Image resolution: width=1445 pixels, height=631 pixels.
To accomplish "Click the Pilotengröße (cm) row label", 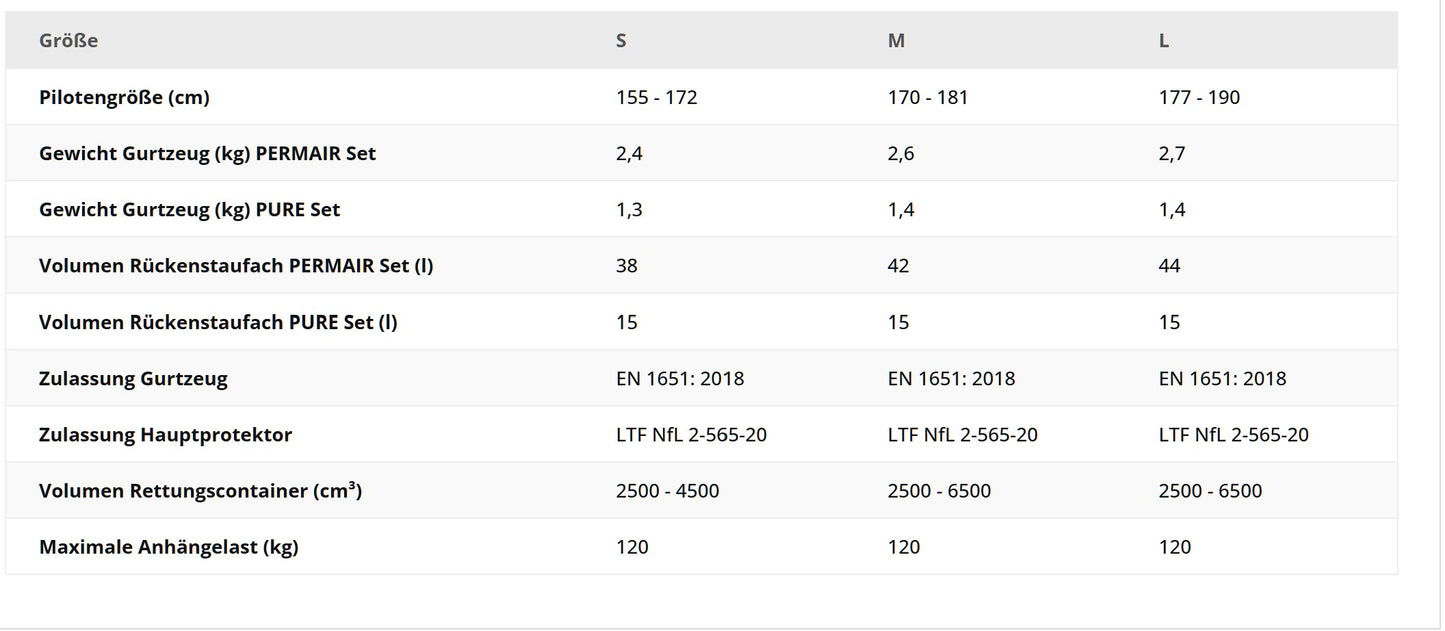I will [x=124, y=97].
